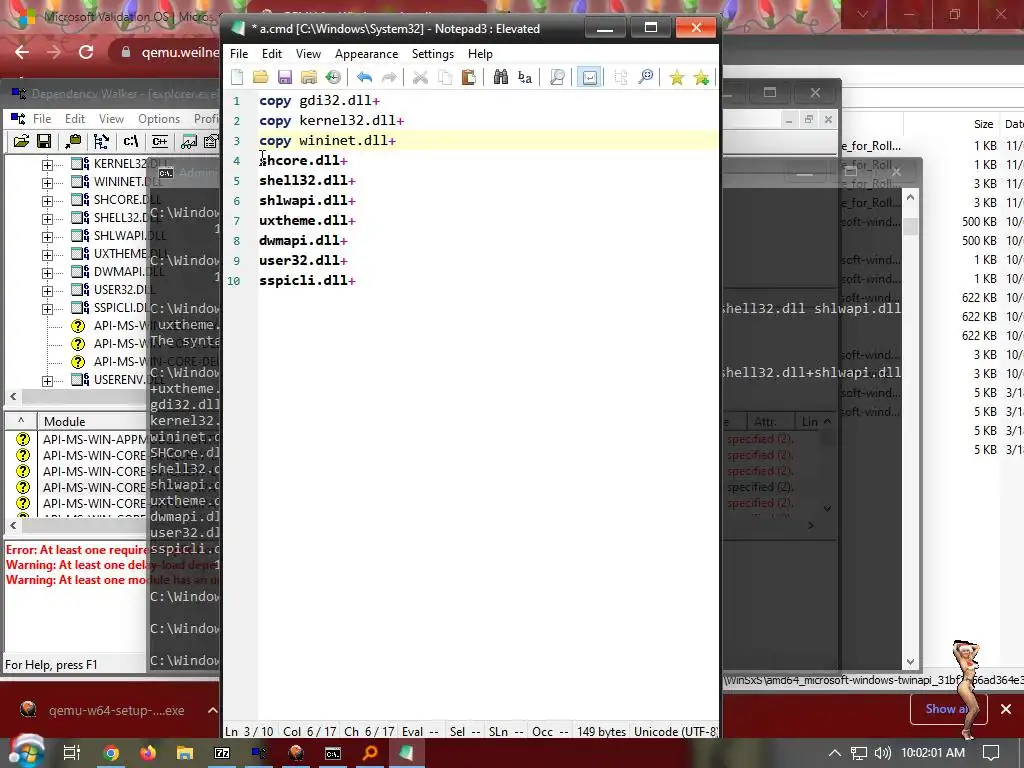Open Replace with the b-to-a icon
This screenshot has width=1024, height=768.
click(525, 78)
